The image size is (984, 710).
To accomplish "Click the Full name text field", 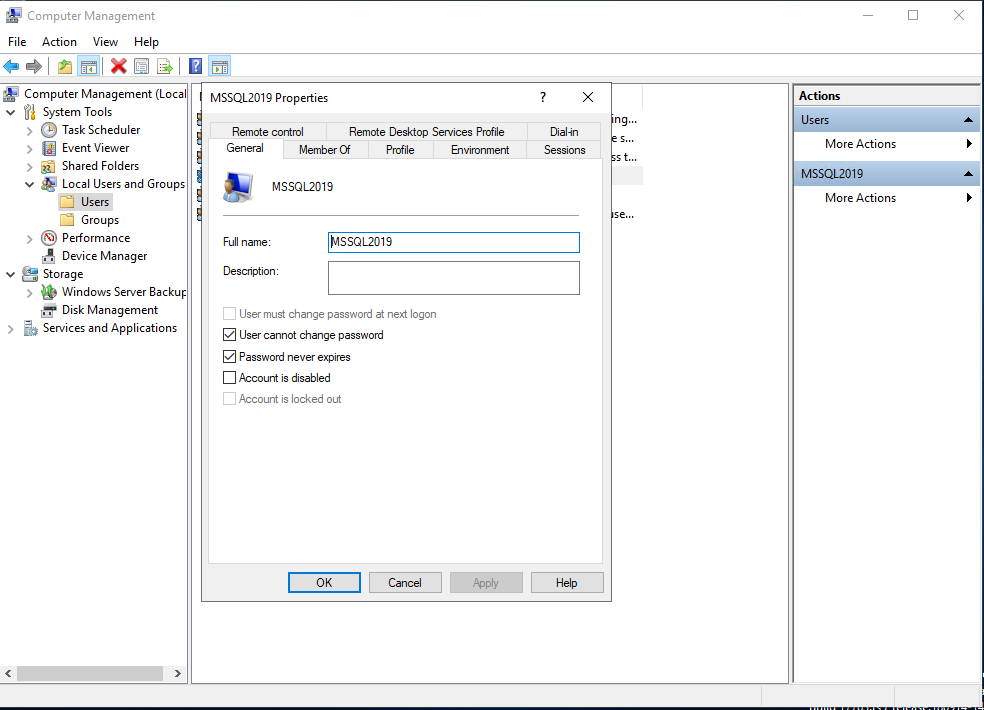I will (454, 242).
